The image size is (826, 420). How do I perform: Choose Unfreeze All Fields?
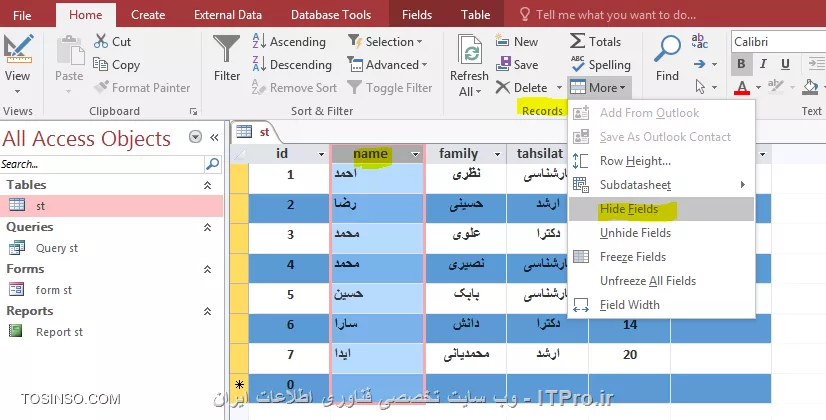(x=661, y=280)
